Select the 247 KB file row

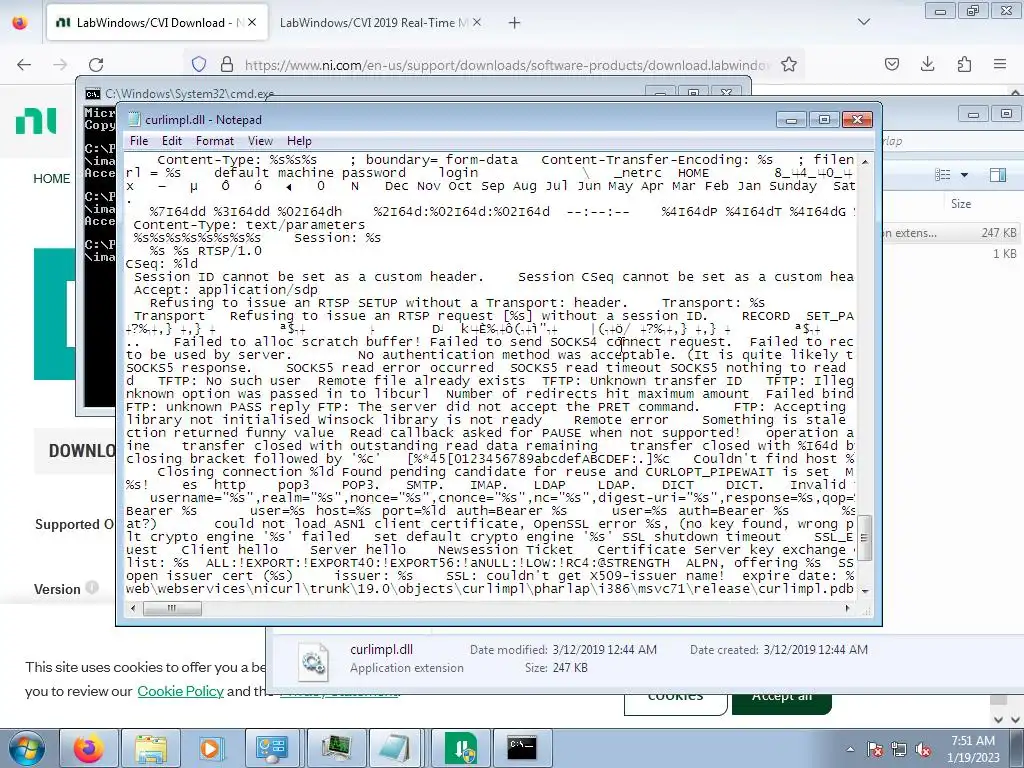tap(950, 233)
